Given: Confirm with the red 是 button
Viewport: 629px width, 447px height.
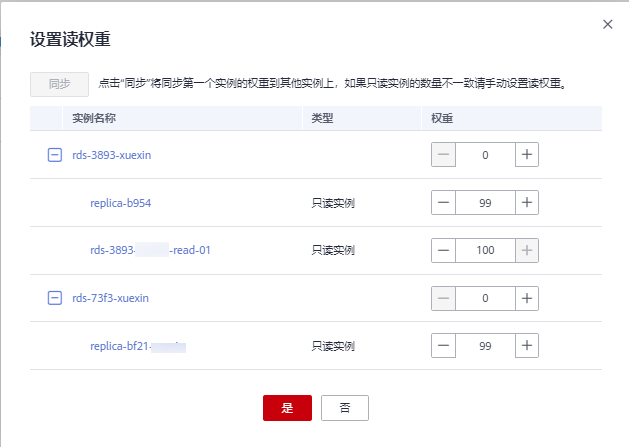Looking at the screenshot, I should click(287, 408).
